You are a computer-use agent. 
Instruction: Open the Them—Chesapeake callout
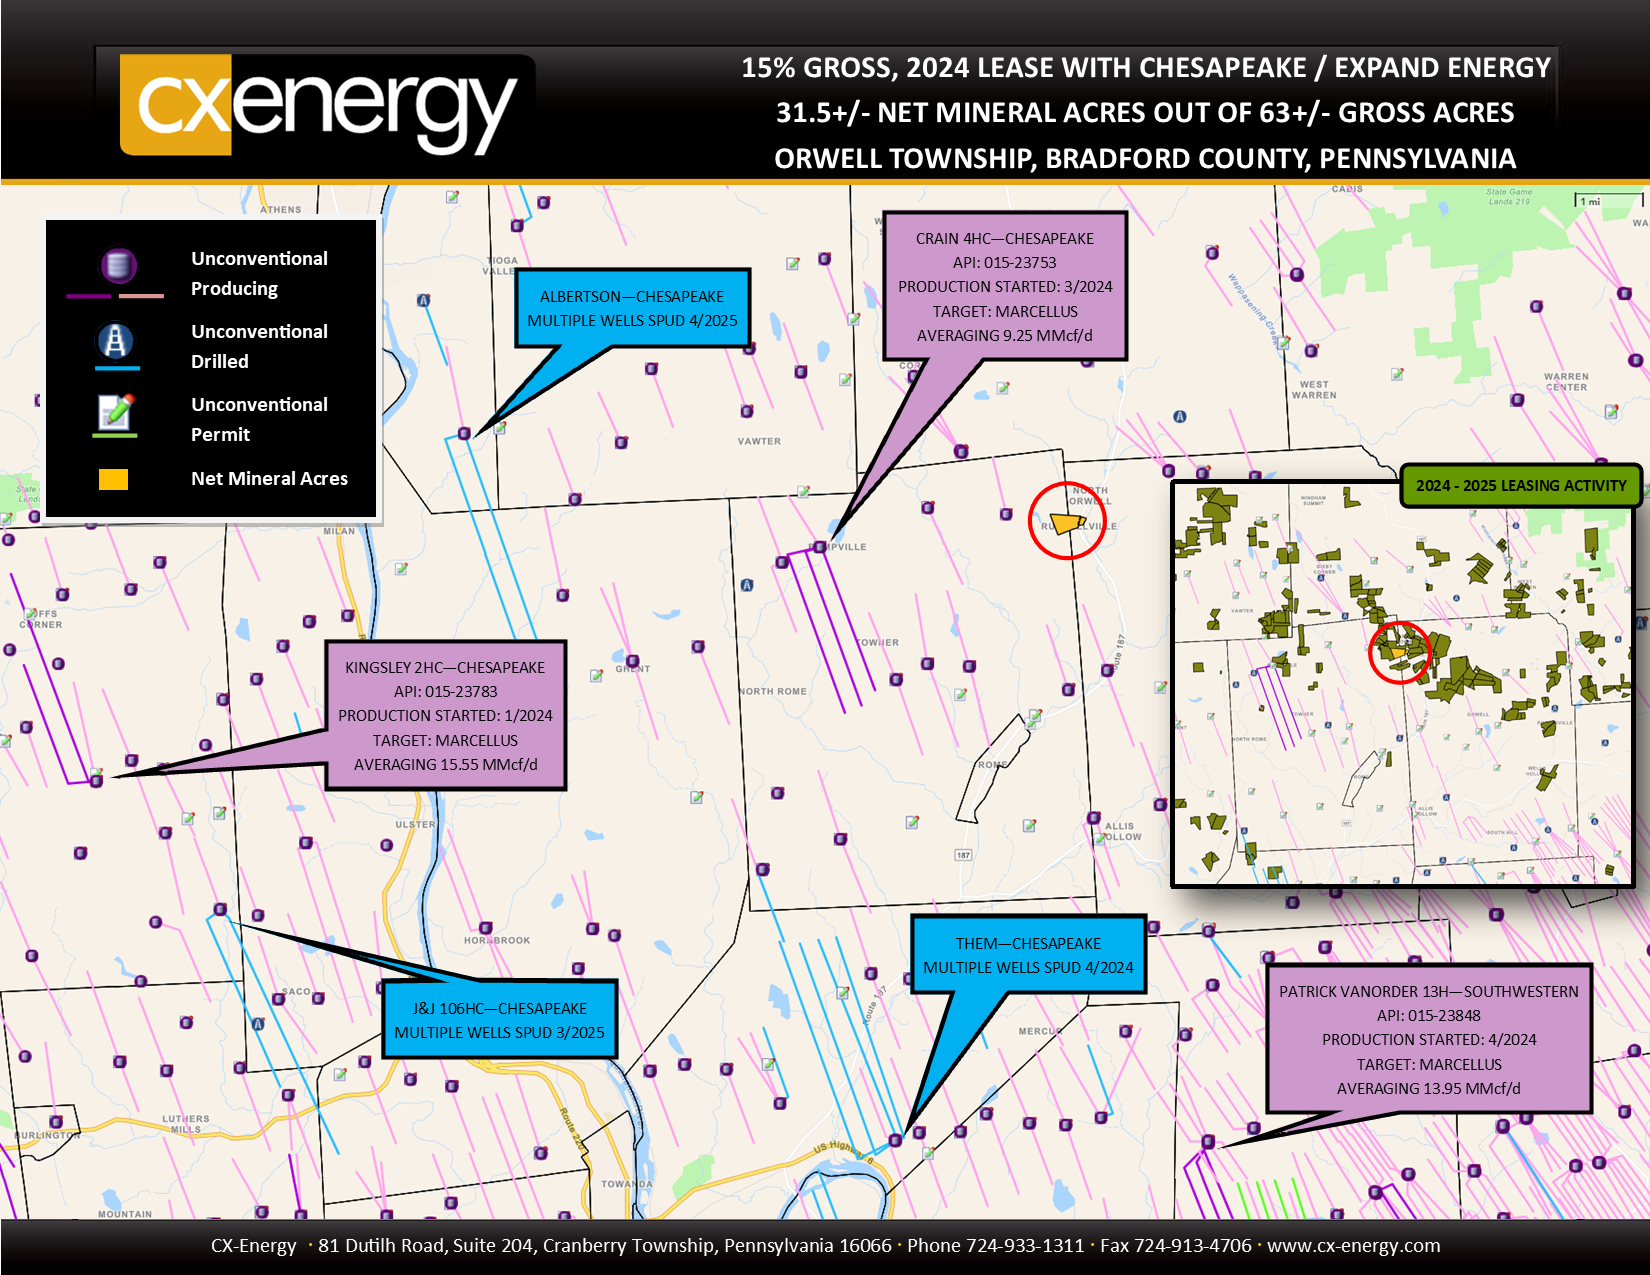(x=1028, y=955)
